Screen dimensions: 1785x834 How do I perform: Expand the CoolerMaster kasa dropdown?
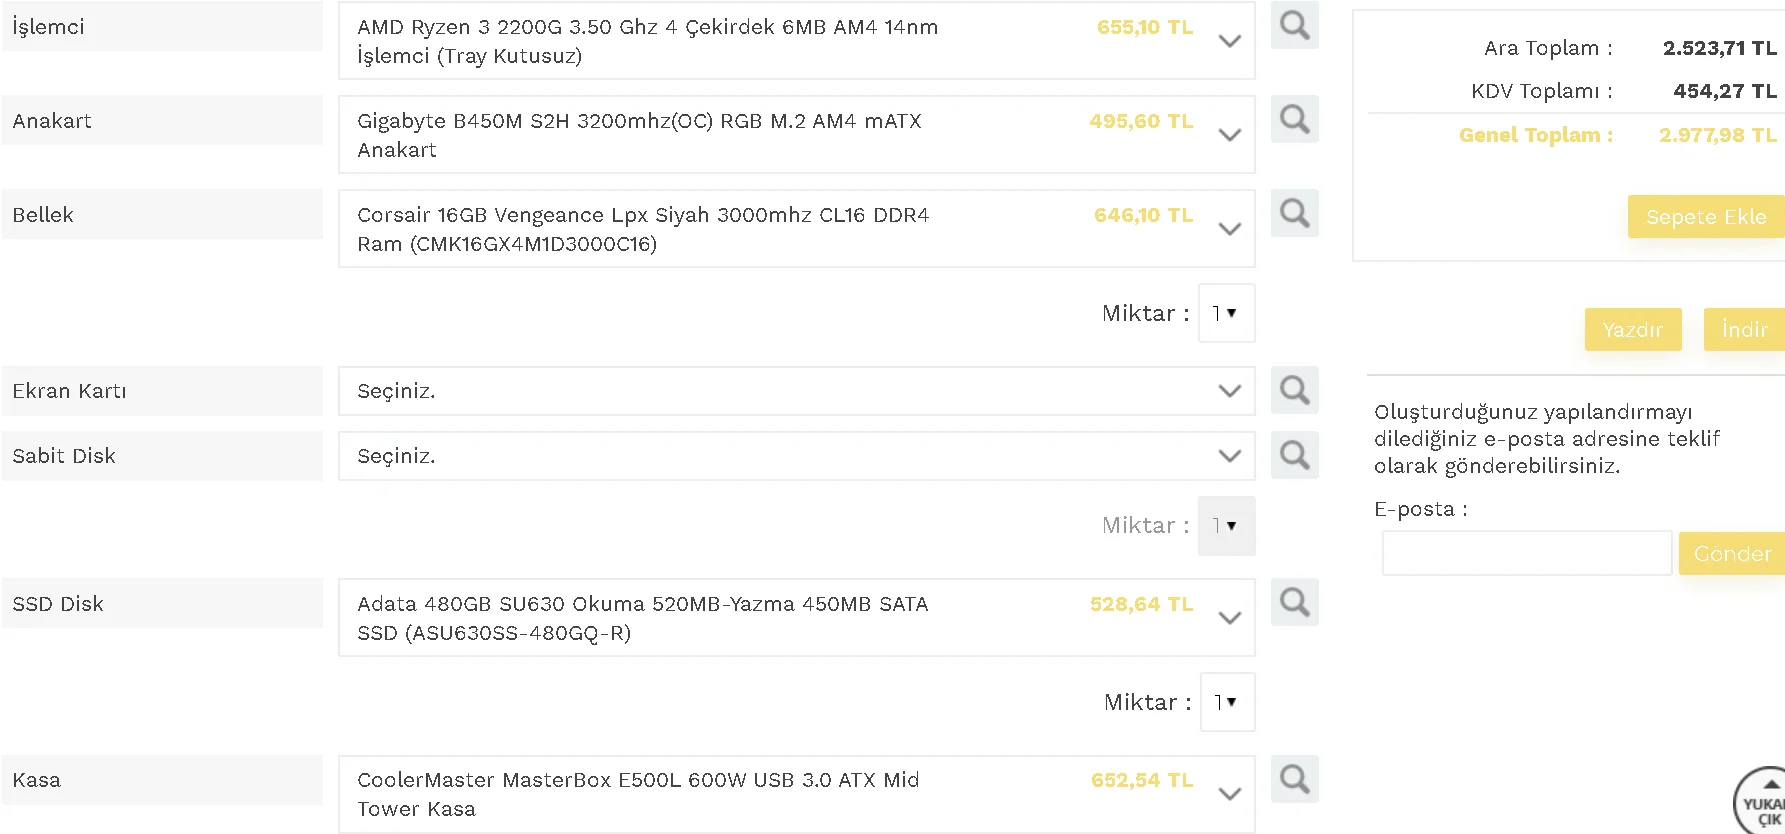(1229, 793)
